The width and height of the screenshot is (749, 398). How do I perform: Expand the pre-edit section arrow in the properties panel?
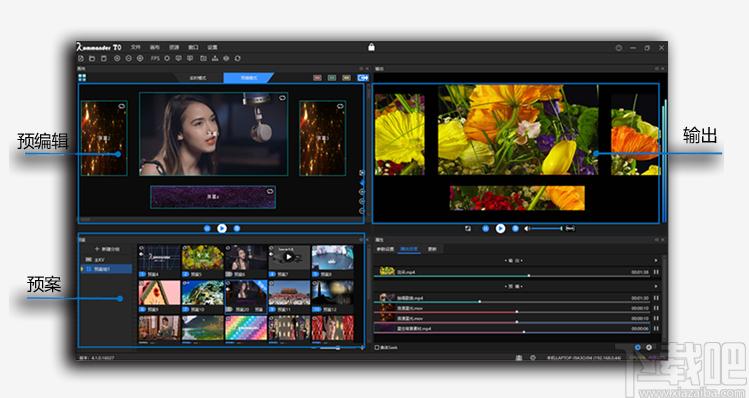[x=656, y=286]
